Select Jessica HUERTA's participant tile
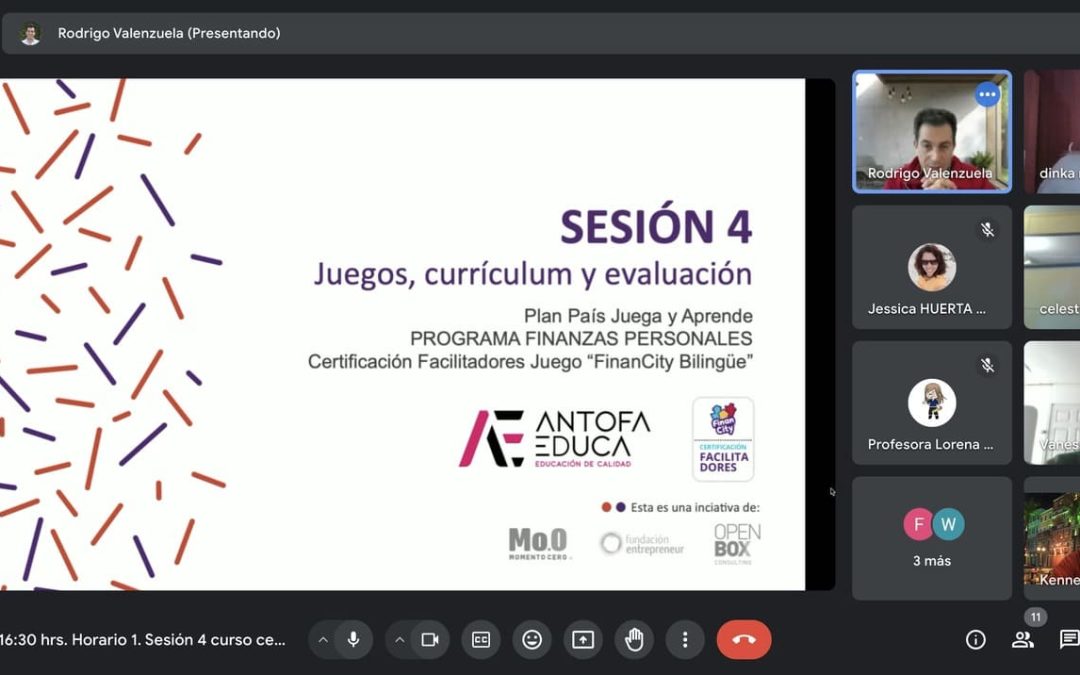1080x675 pixels. (932, 267)
